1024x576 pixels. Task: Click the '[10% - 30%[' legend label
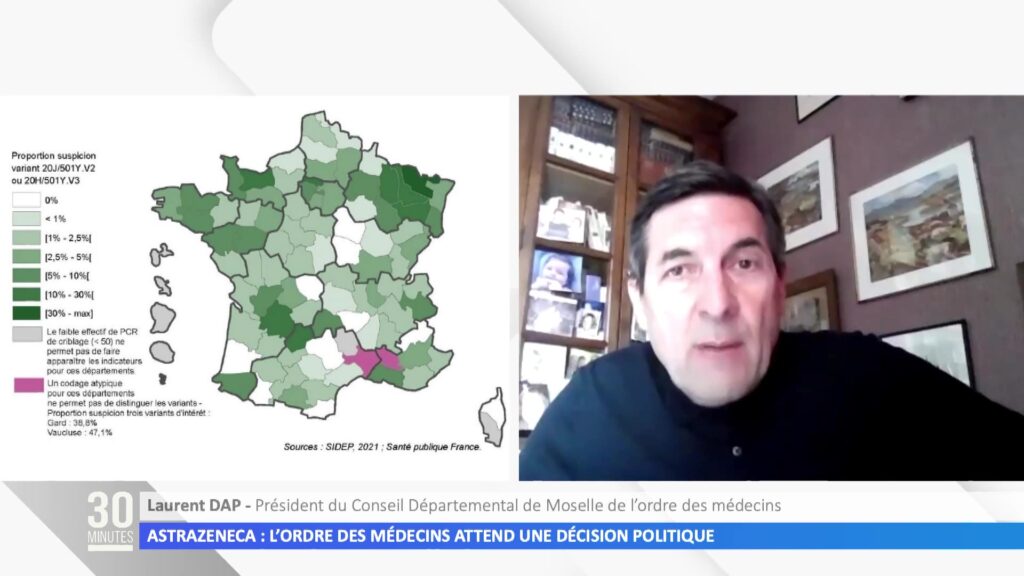pos(69,295)
